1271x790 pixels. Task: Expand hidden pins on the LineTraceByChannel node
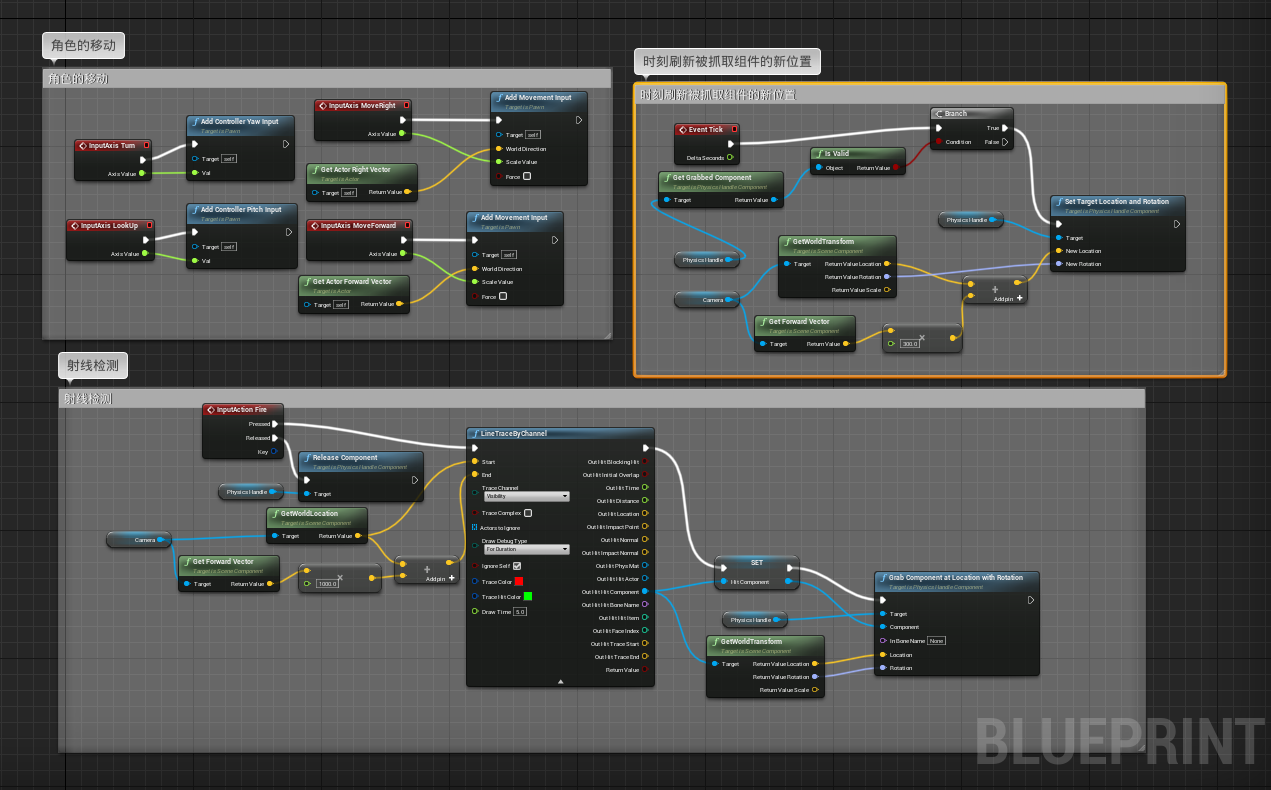pyautogui.click(x=561, y=680)
